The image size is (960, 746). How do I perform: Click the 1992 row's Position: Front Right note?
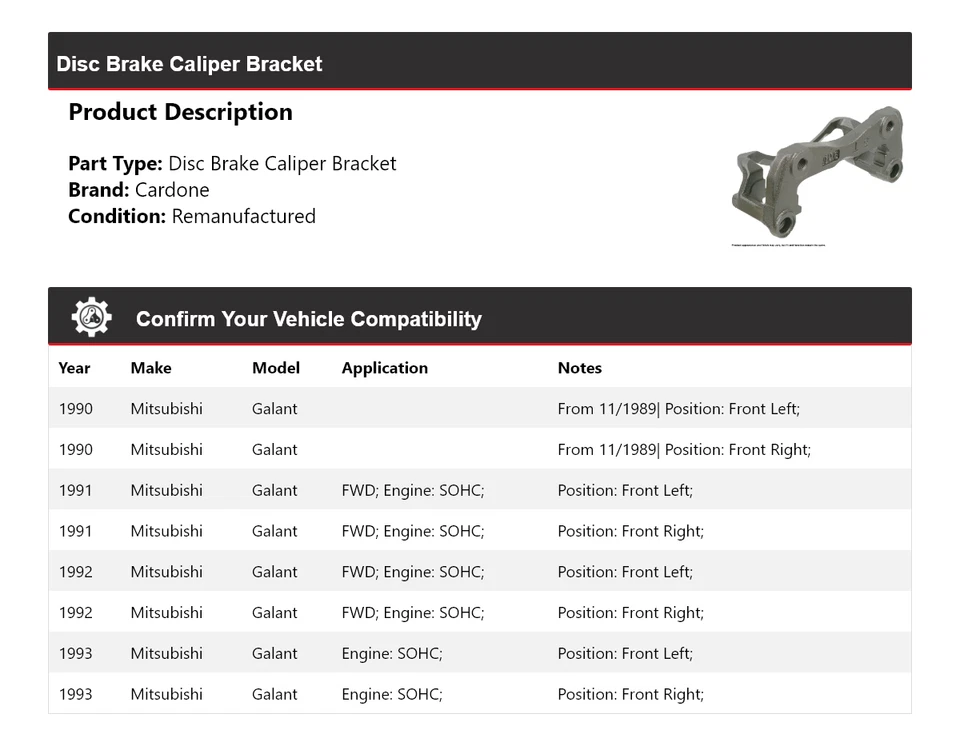coord(631,613)
